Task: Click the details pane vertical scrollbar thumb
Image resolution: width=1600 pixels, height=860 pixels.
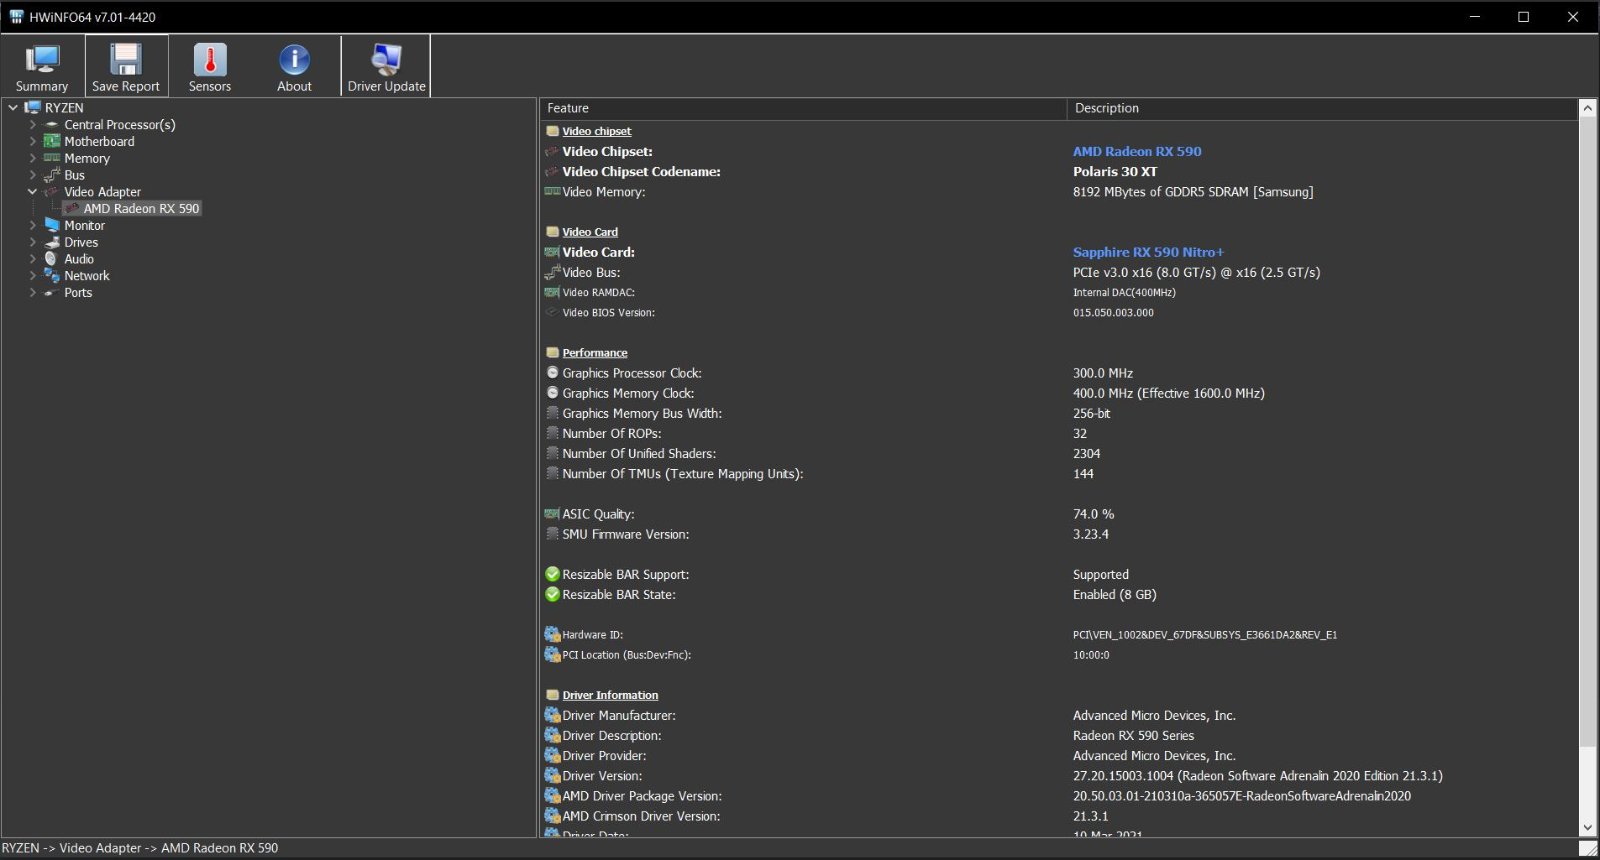Action: click(x=1587, y=431)
